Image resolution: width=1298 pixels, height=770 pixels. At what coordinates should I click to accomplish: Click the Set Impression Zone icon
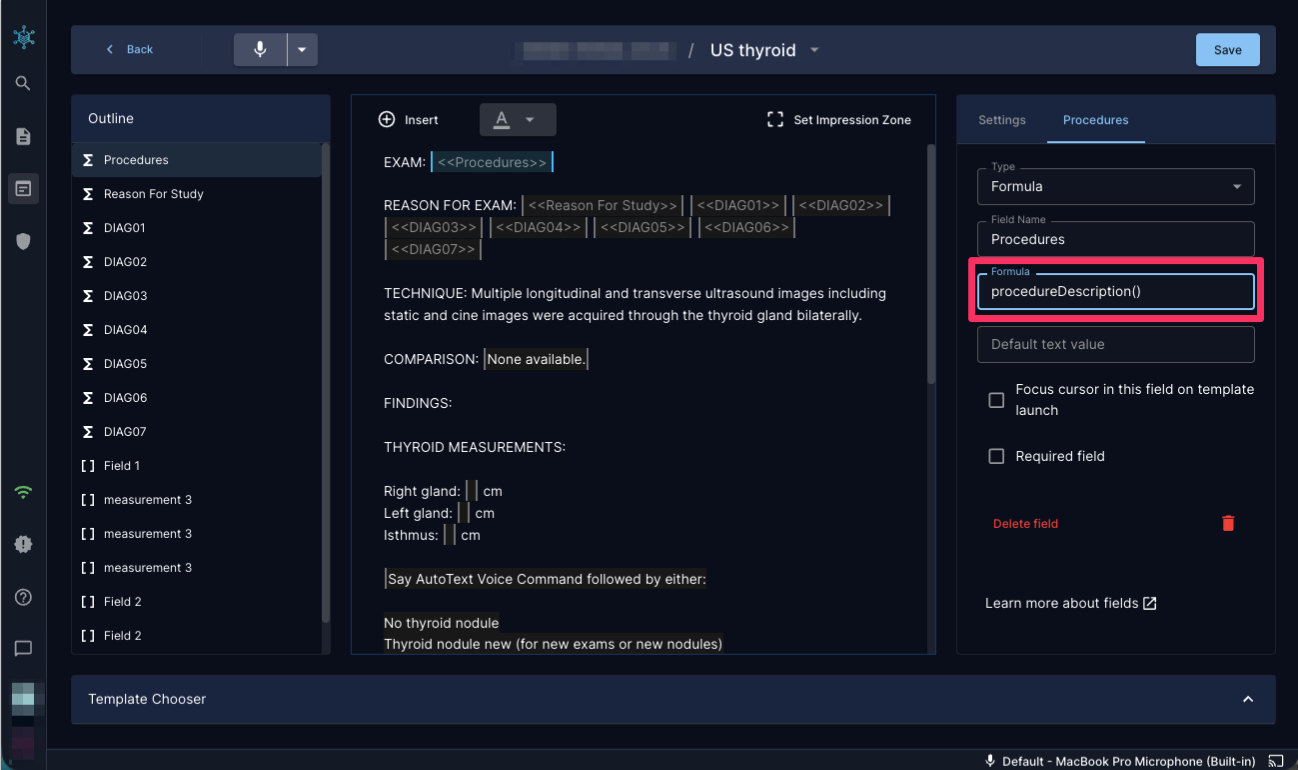tap(775, 120)
